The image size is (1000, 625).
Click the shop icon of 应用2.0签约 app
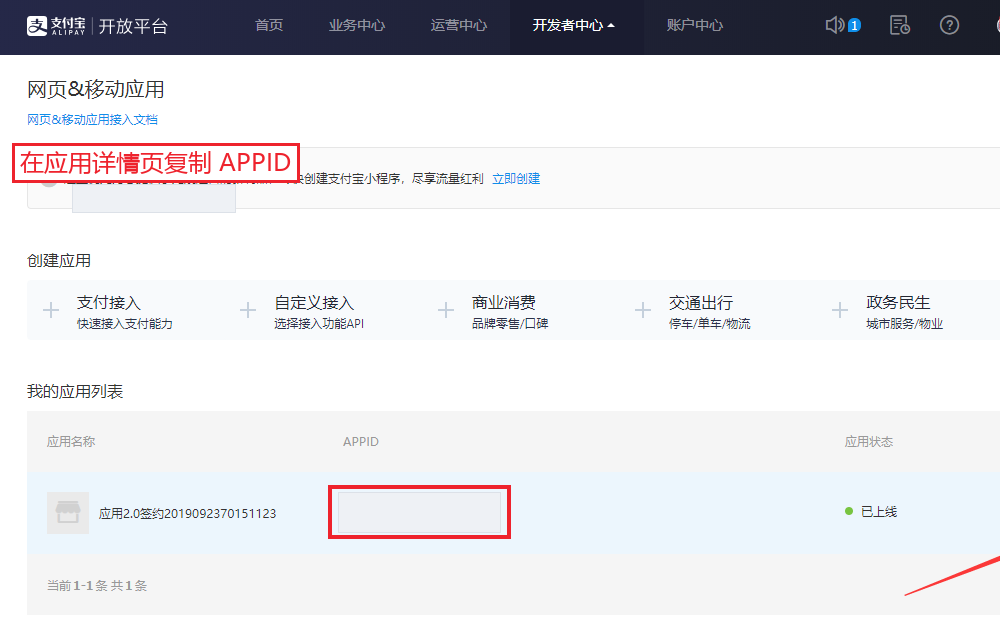68,513
